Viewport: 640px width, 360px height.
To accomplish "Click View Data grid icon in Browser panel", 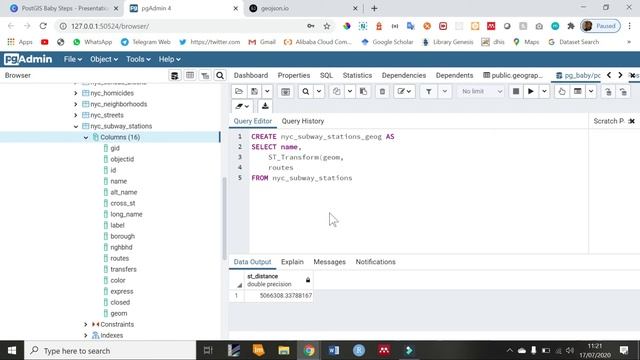I will (x=190, y=76).
